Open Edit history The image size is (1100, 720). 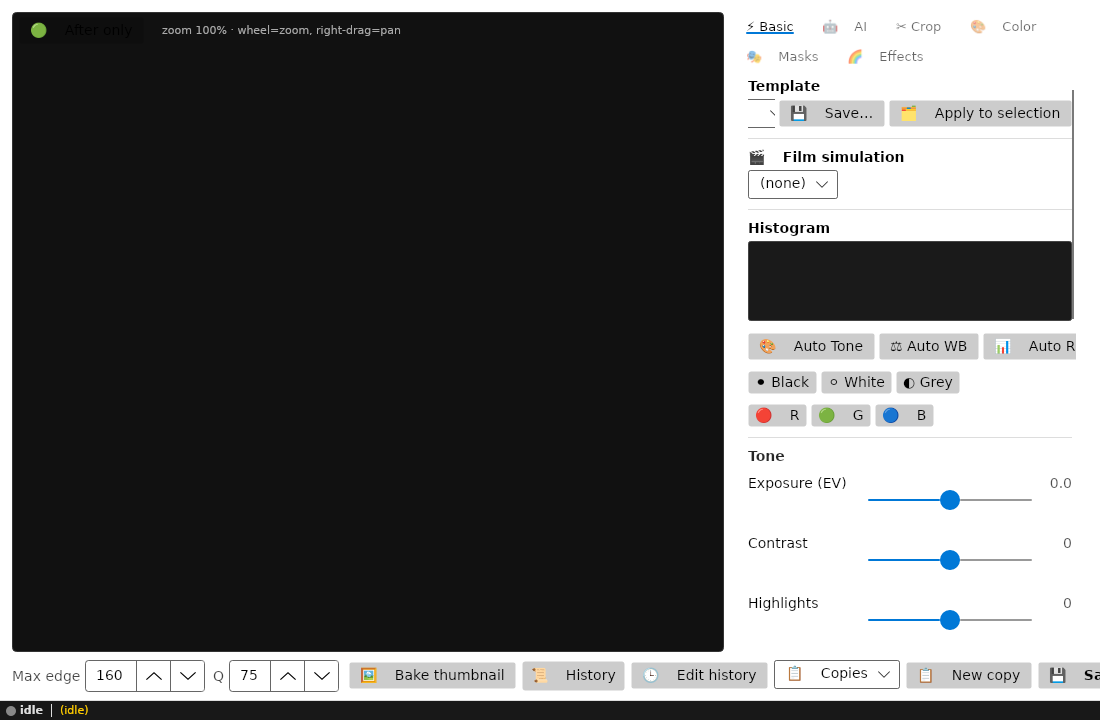[699, 676]
